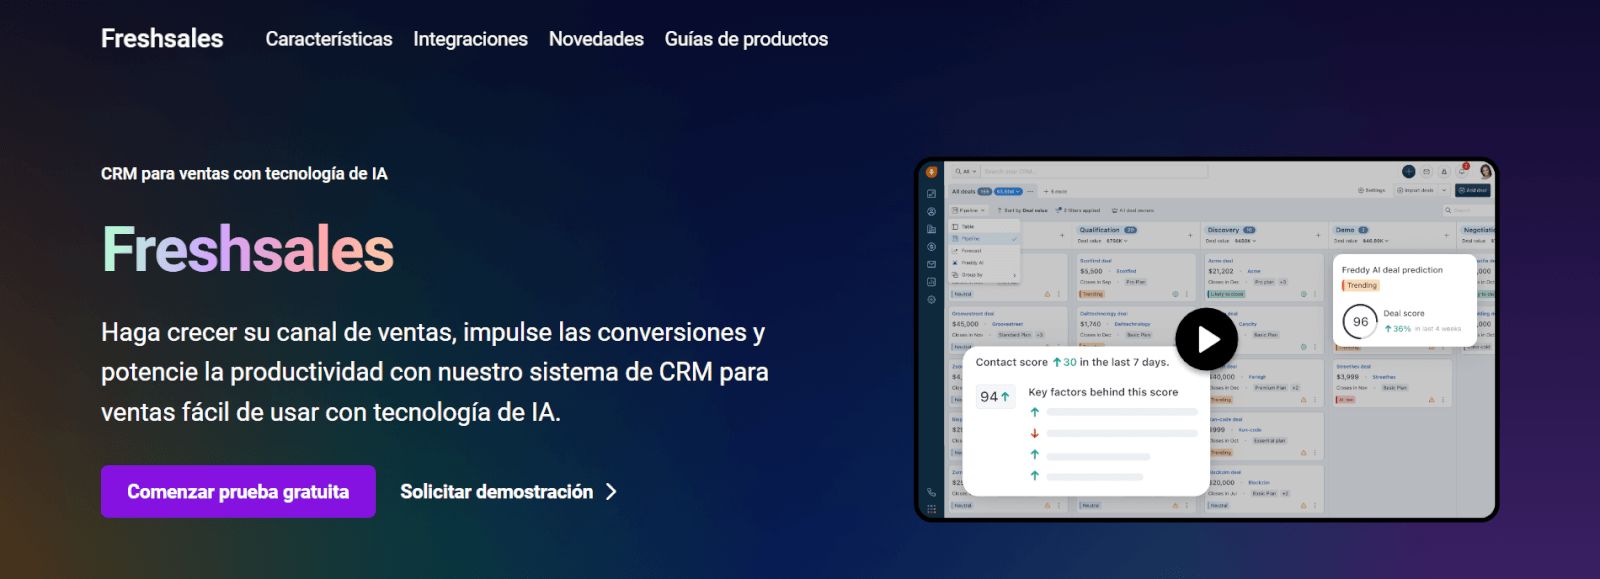Click the Search your CRM field
This screenshot has width=1600, height=579.
pos(1094,171)
